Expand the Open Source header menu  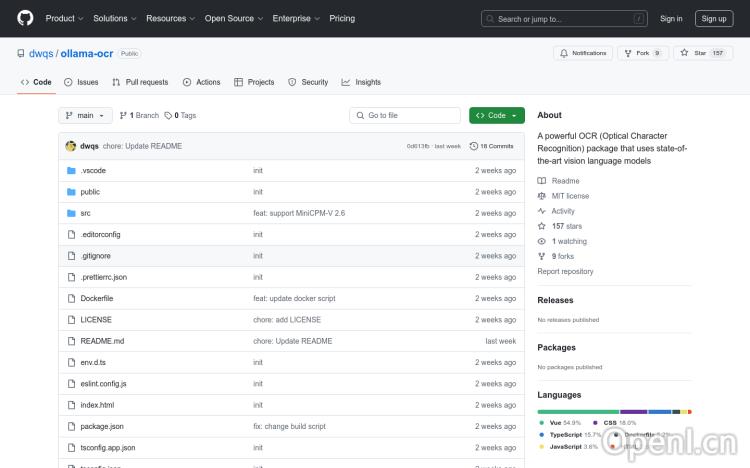tap(233, 18)
